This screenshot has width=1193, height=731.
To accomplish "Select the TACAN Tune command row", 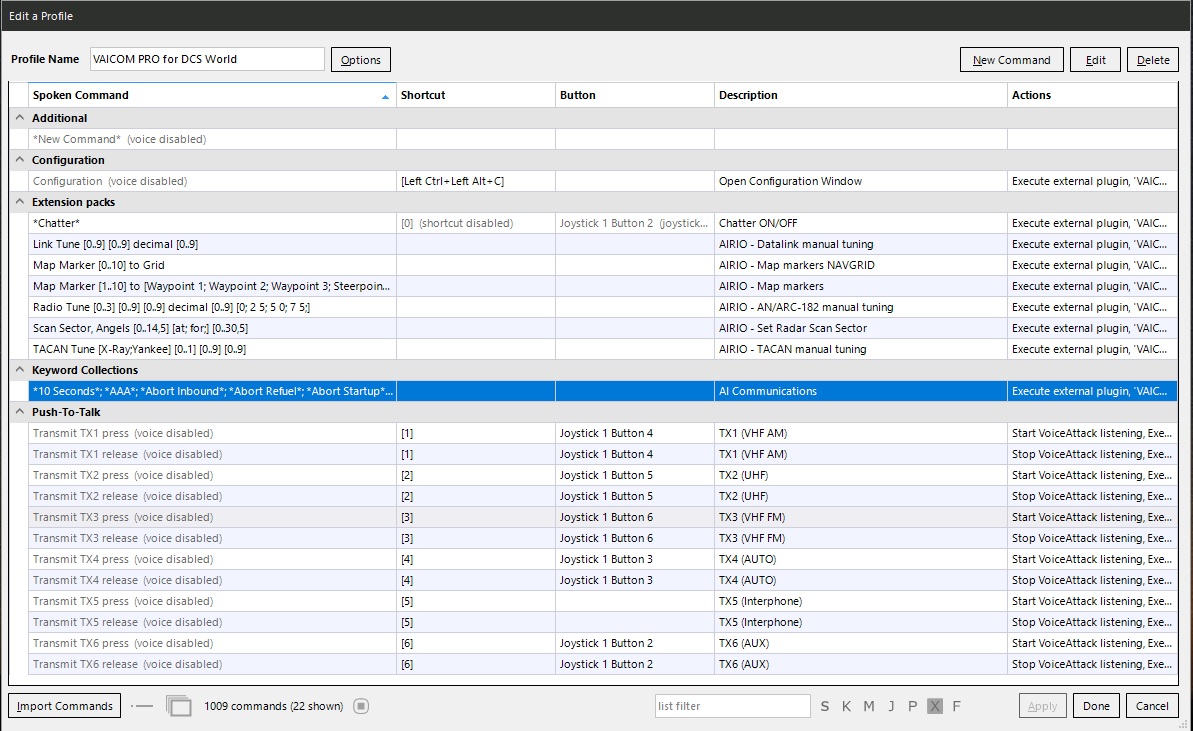I will coord(603,349).
